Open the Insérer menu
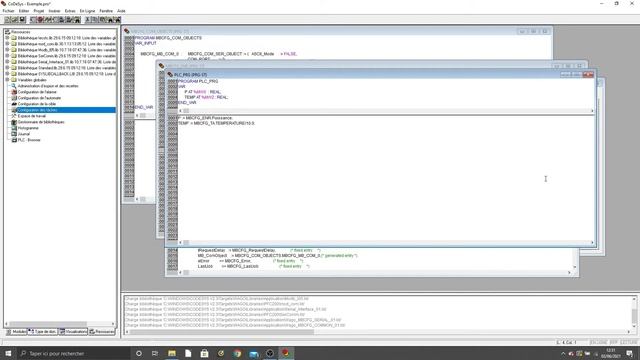640x360 pixels. [54, 11]
